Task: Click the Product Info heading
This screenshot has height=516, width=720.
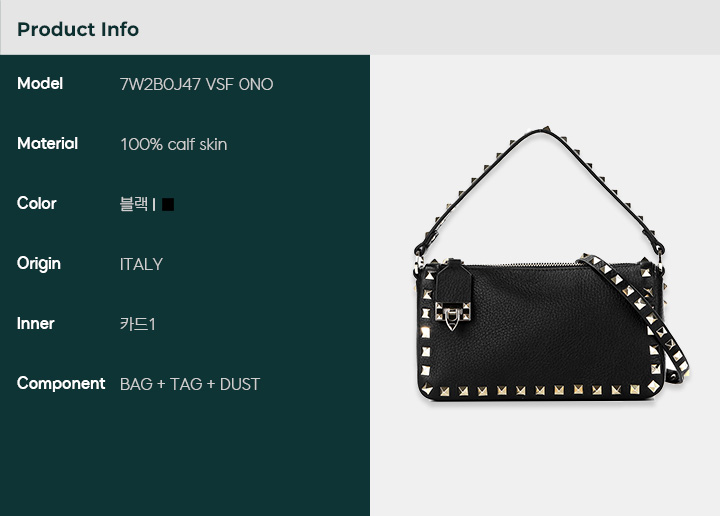Action: click(x=78, y=29)
